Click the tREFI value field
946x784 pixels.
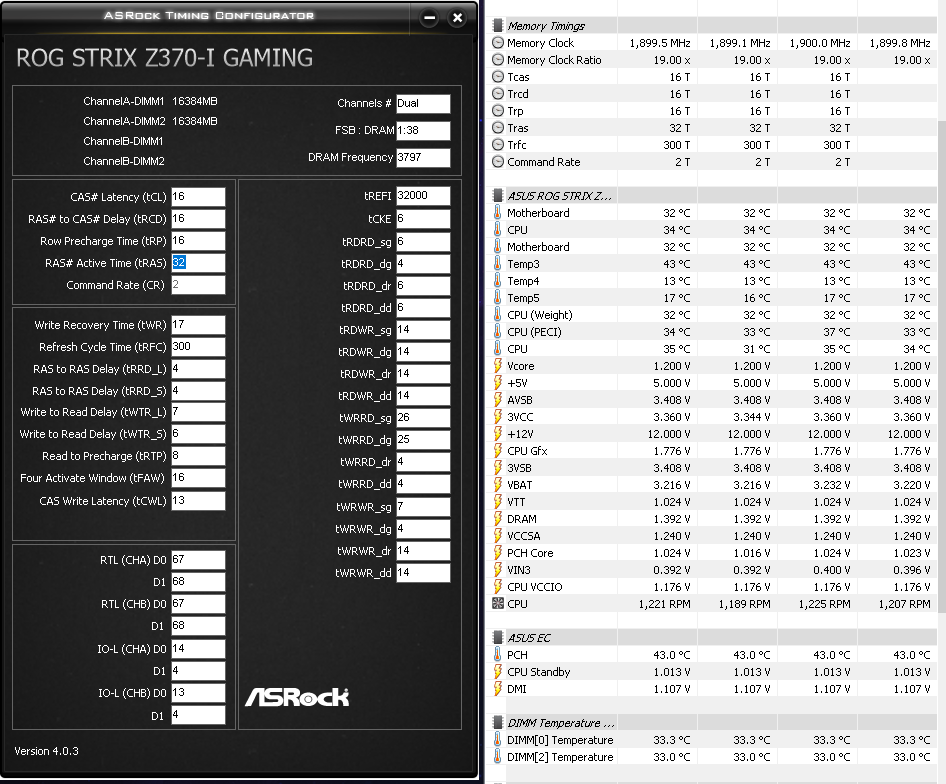pyautogui.click(x=423, y=196)
